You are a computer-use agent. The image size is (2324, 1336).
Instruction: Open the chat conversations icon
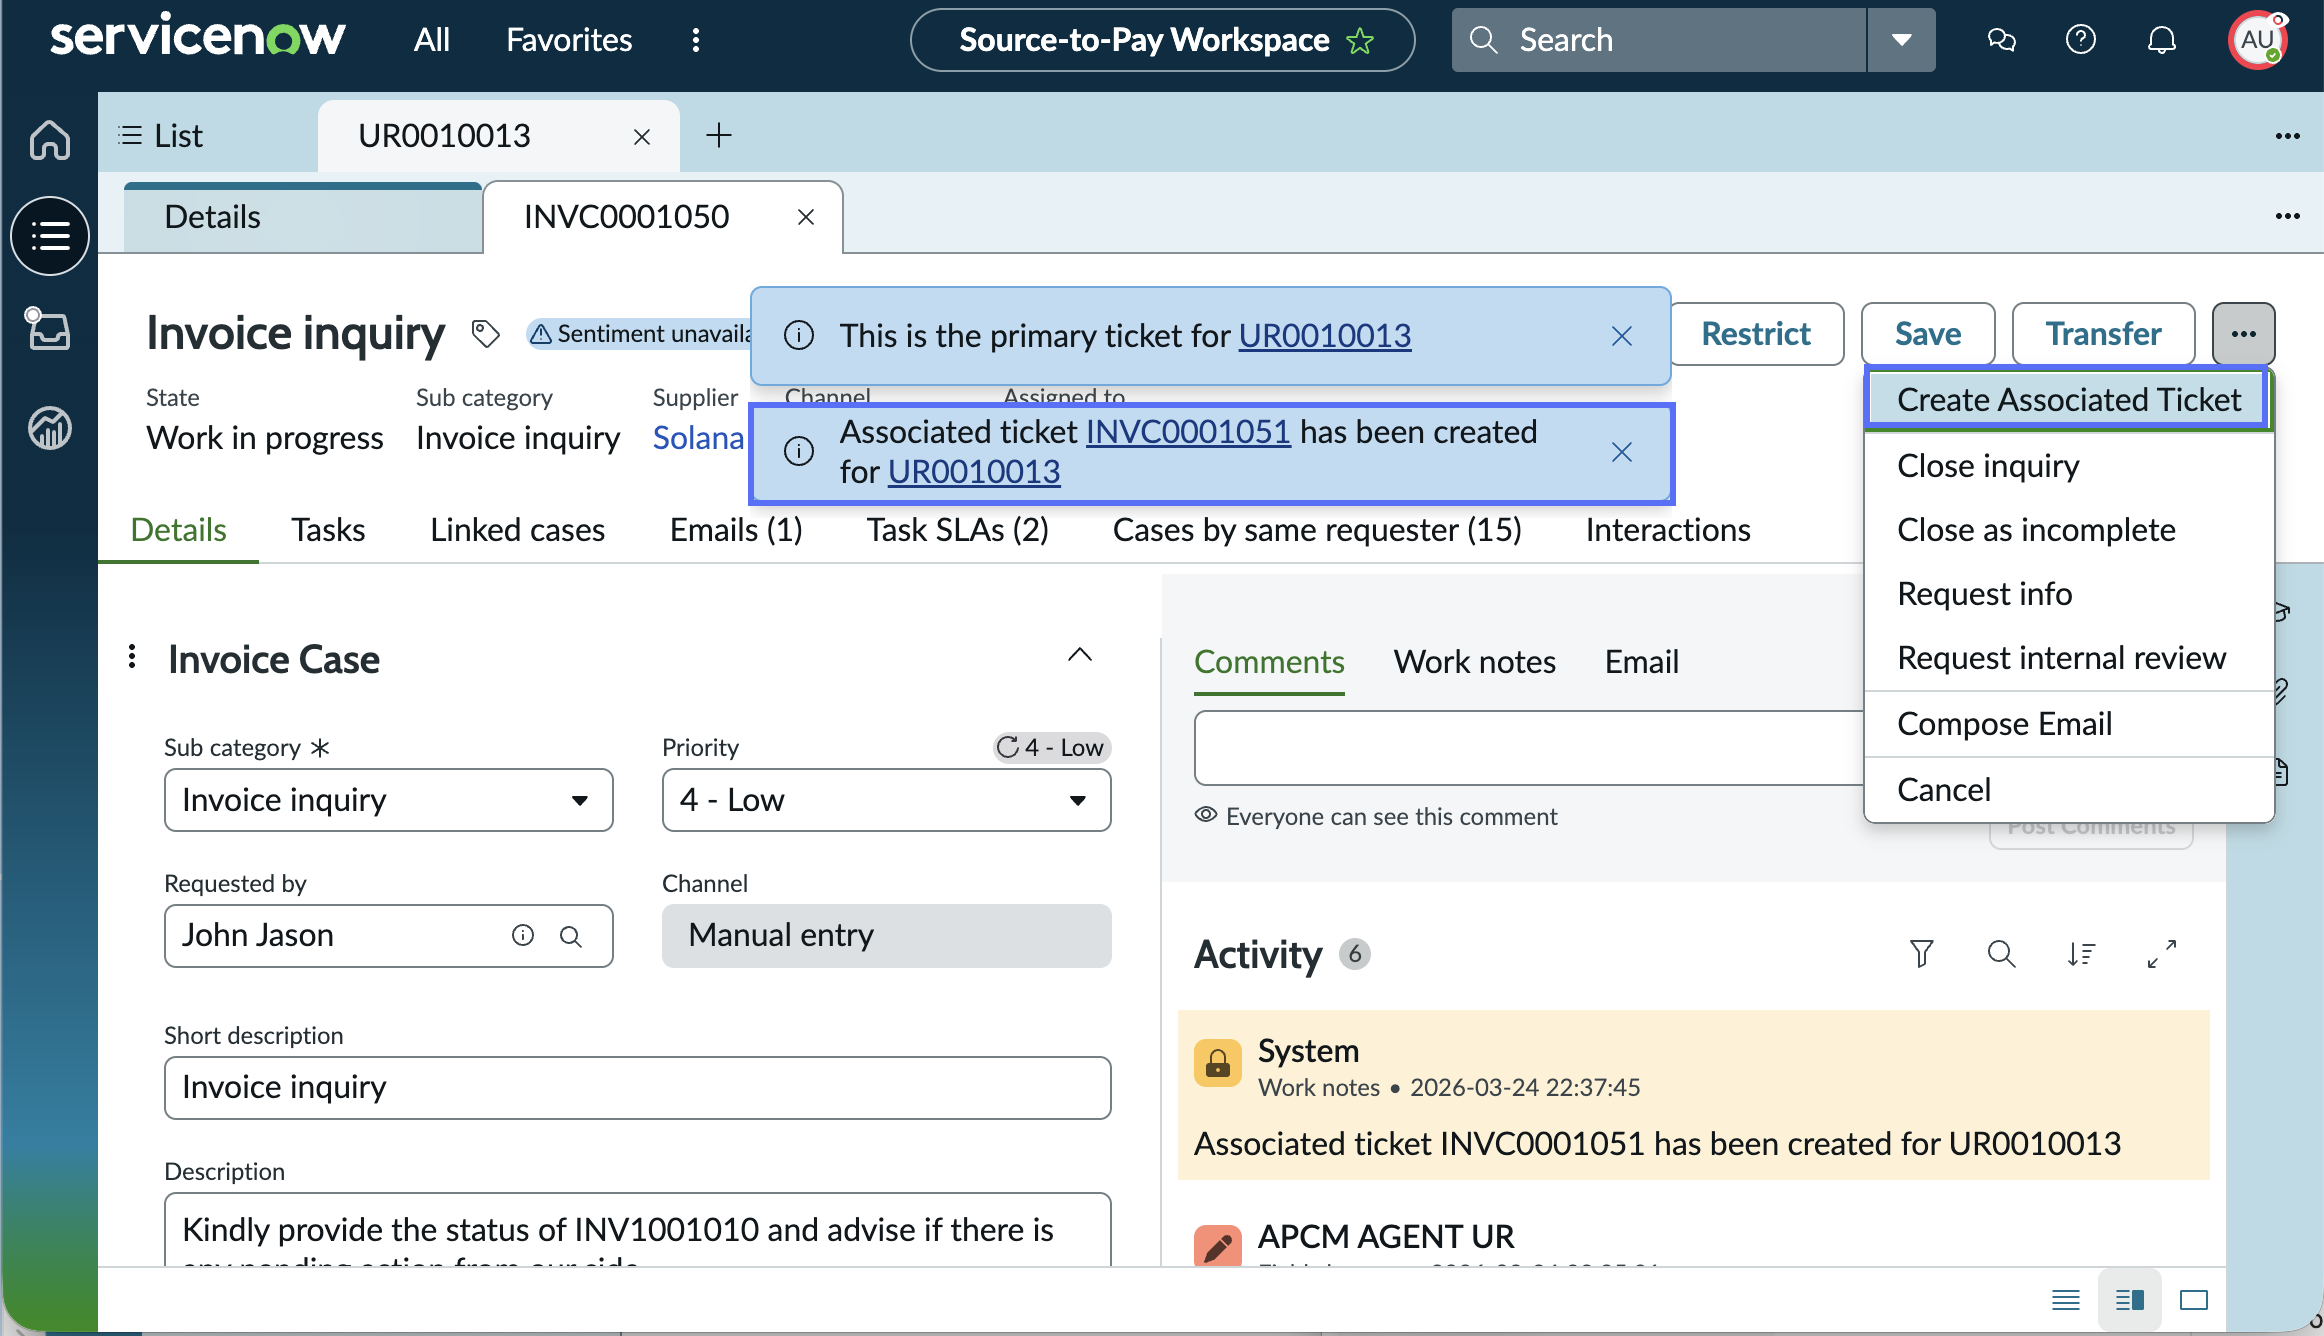click(2001, 40)
